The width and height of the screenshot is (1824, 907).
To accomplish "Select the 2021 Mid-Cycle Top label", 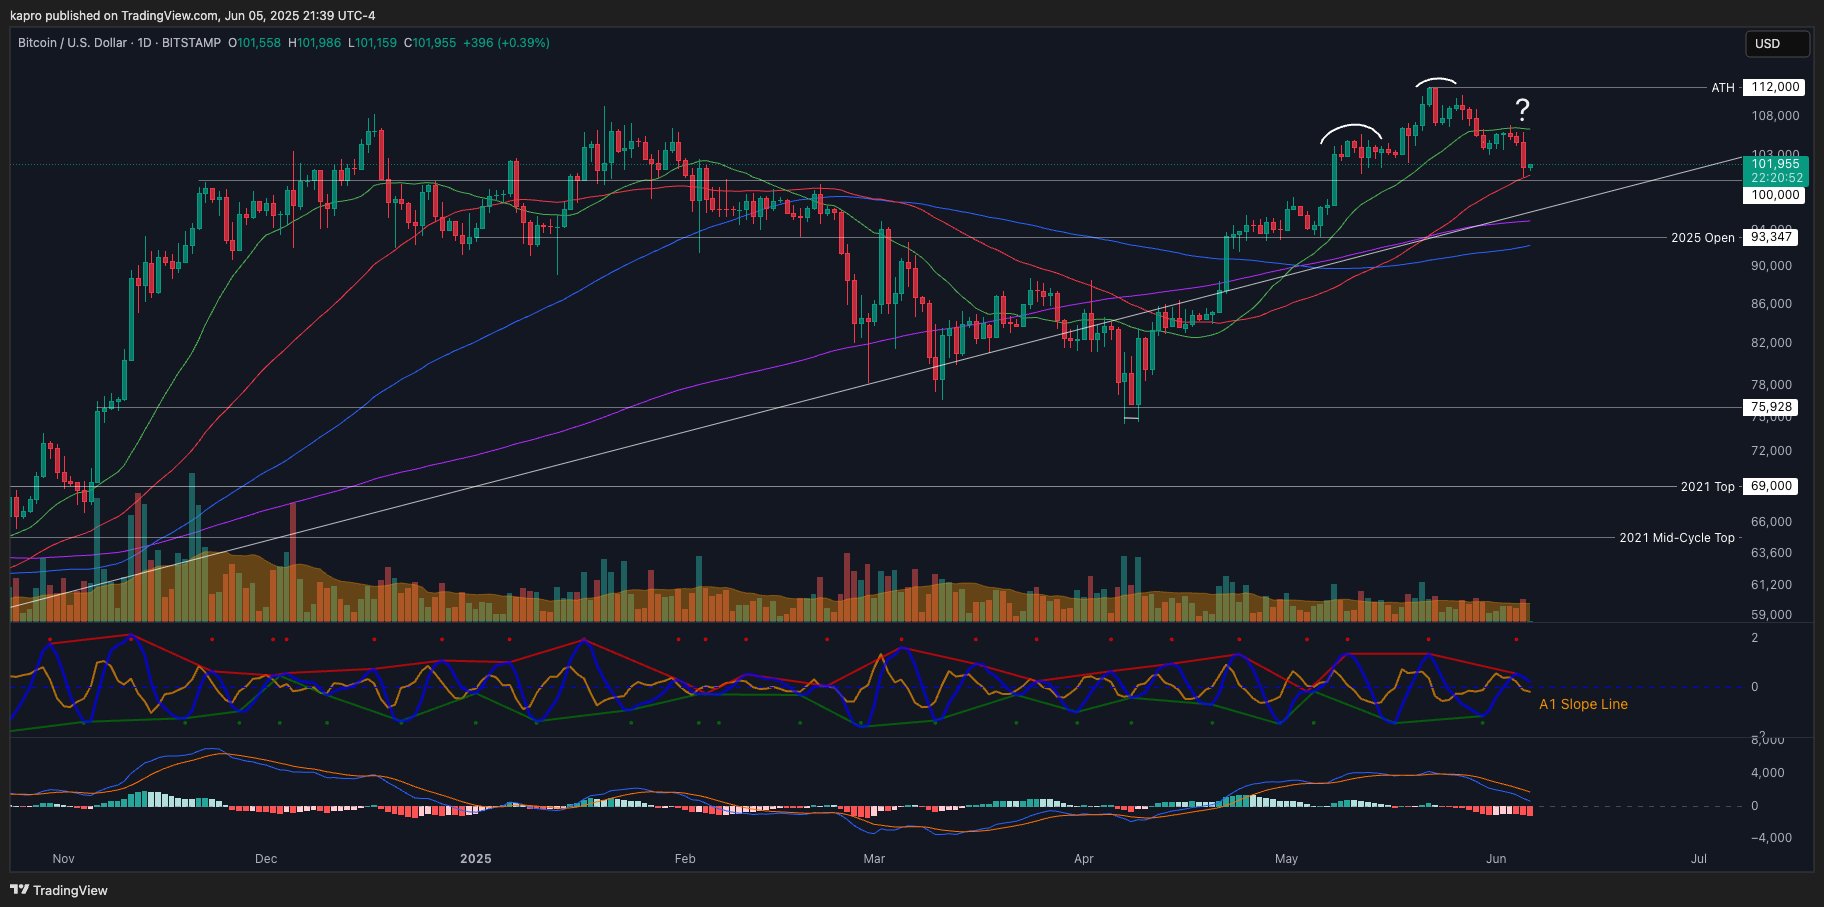I will [1676, 538].
